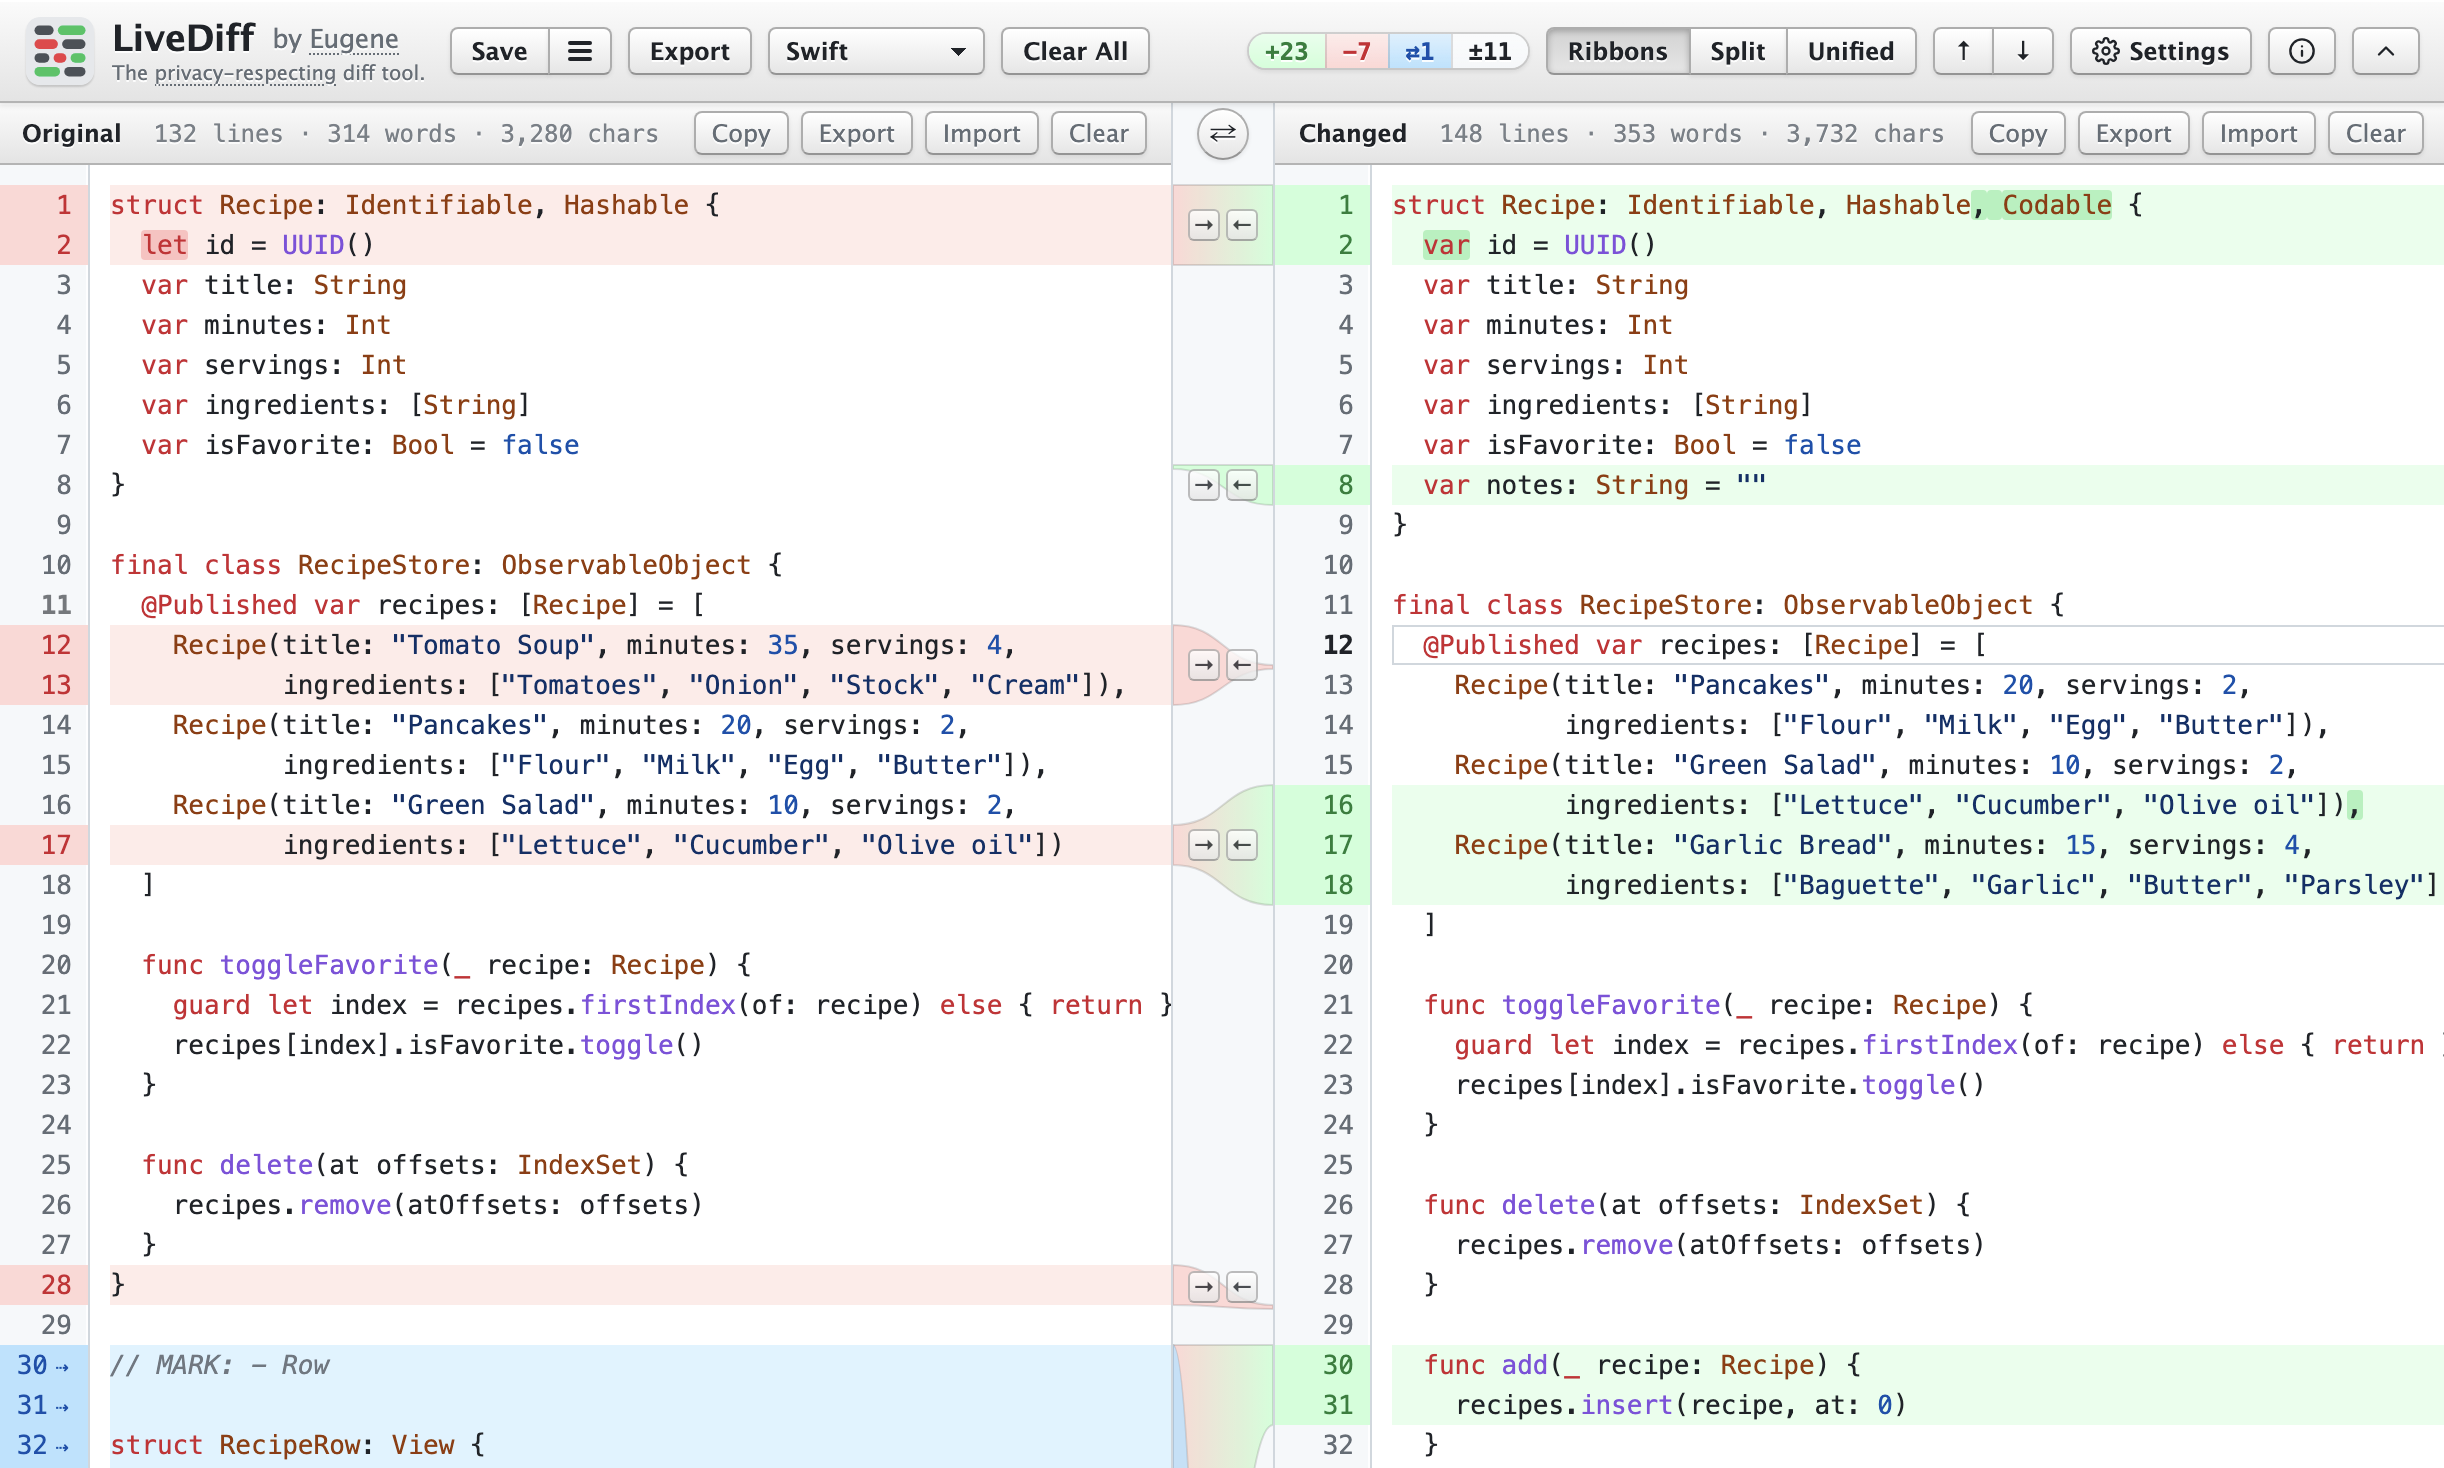Click the −7 deletions counter
The width and height of the screenshot is (2444, 1468).
coord(1357,51)
